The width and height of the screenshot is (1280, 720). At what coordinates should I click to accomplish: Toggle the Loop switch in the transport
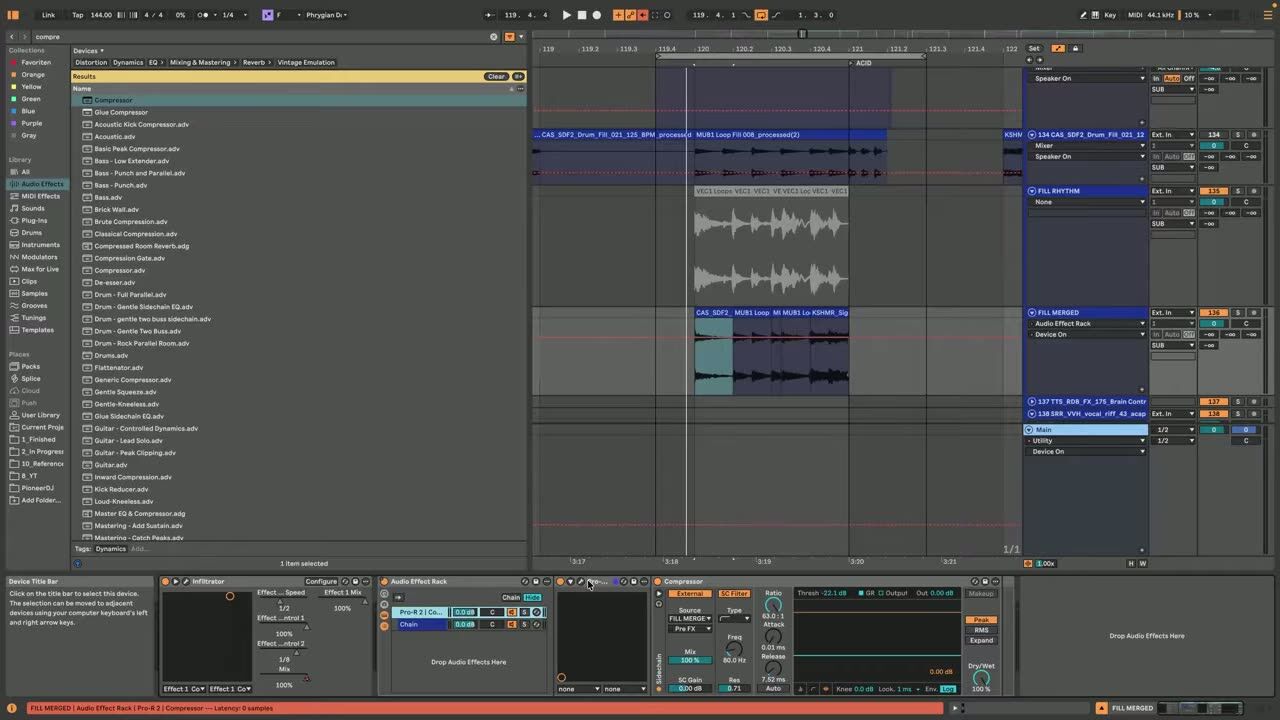[760, 15]
